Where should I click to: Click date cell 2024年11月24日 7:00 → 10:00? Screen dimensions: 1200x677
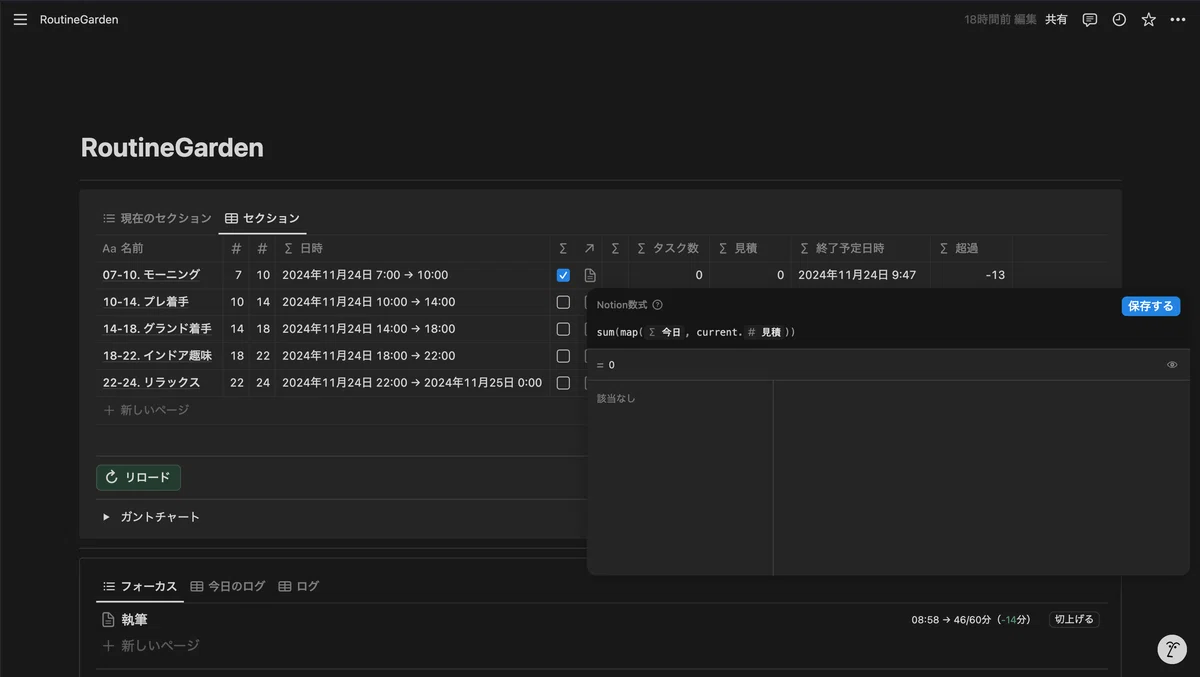click(365, 275)
